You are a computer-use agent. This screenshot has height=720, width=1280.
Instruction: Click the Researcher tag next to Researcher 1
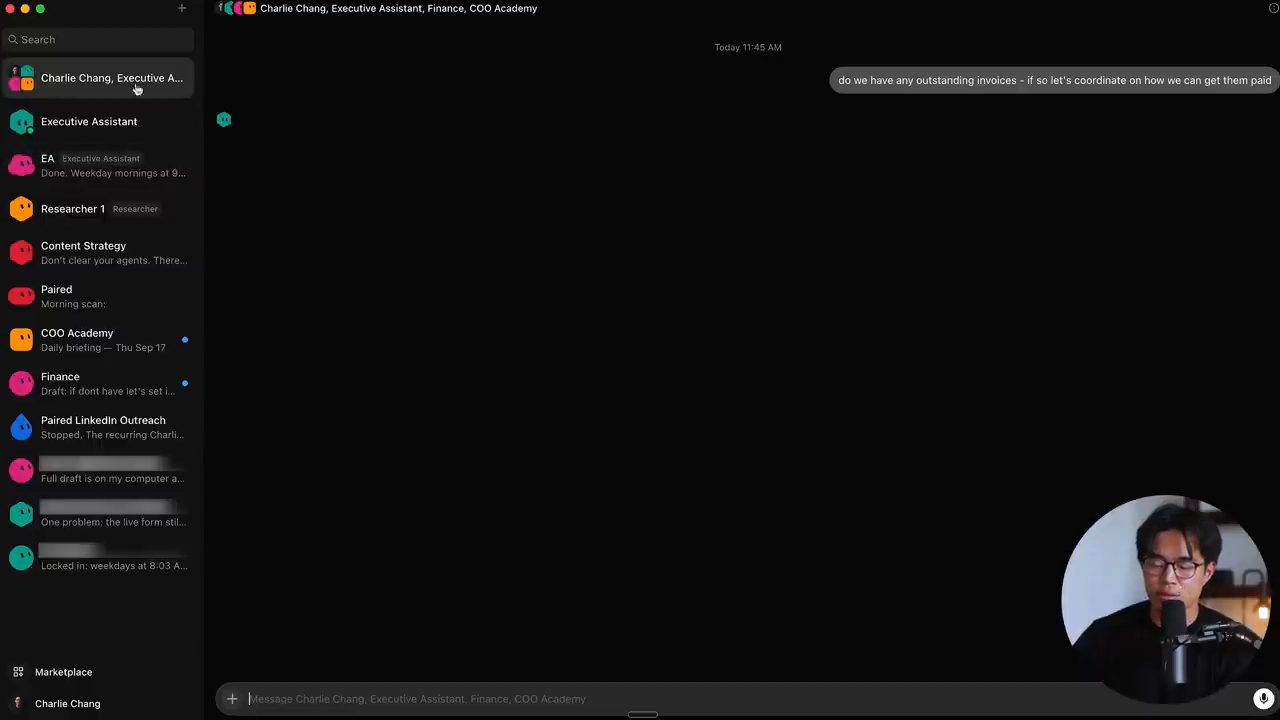point(135,209)
